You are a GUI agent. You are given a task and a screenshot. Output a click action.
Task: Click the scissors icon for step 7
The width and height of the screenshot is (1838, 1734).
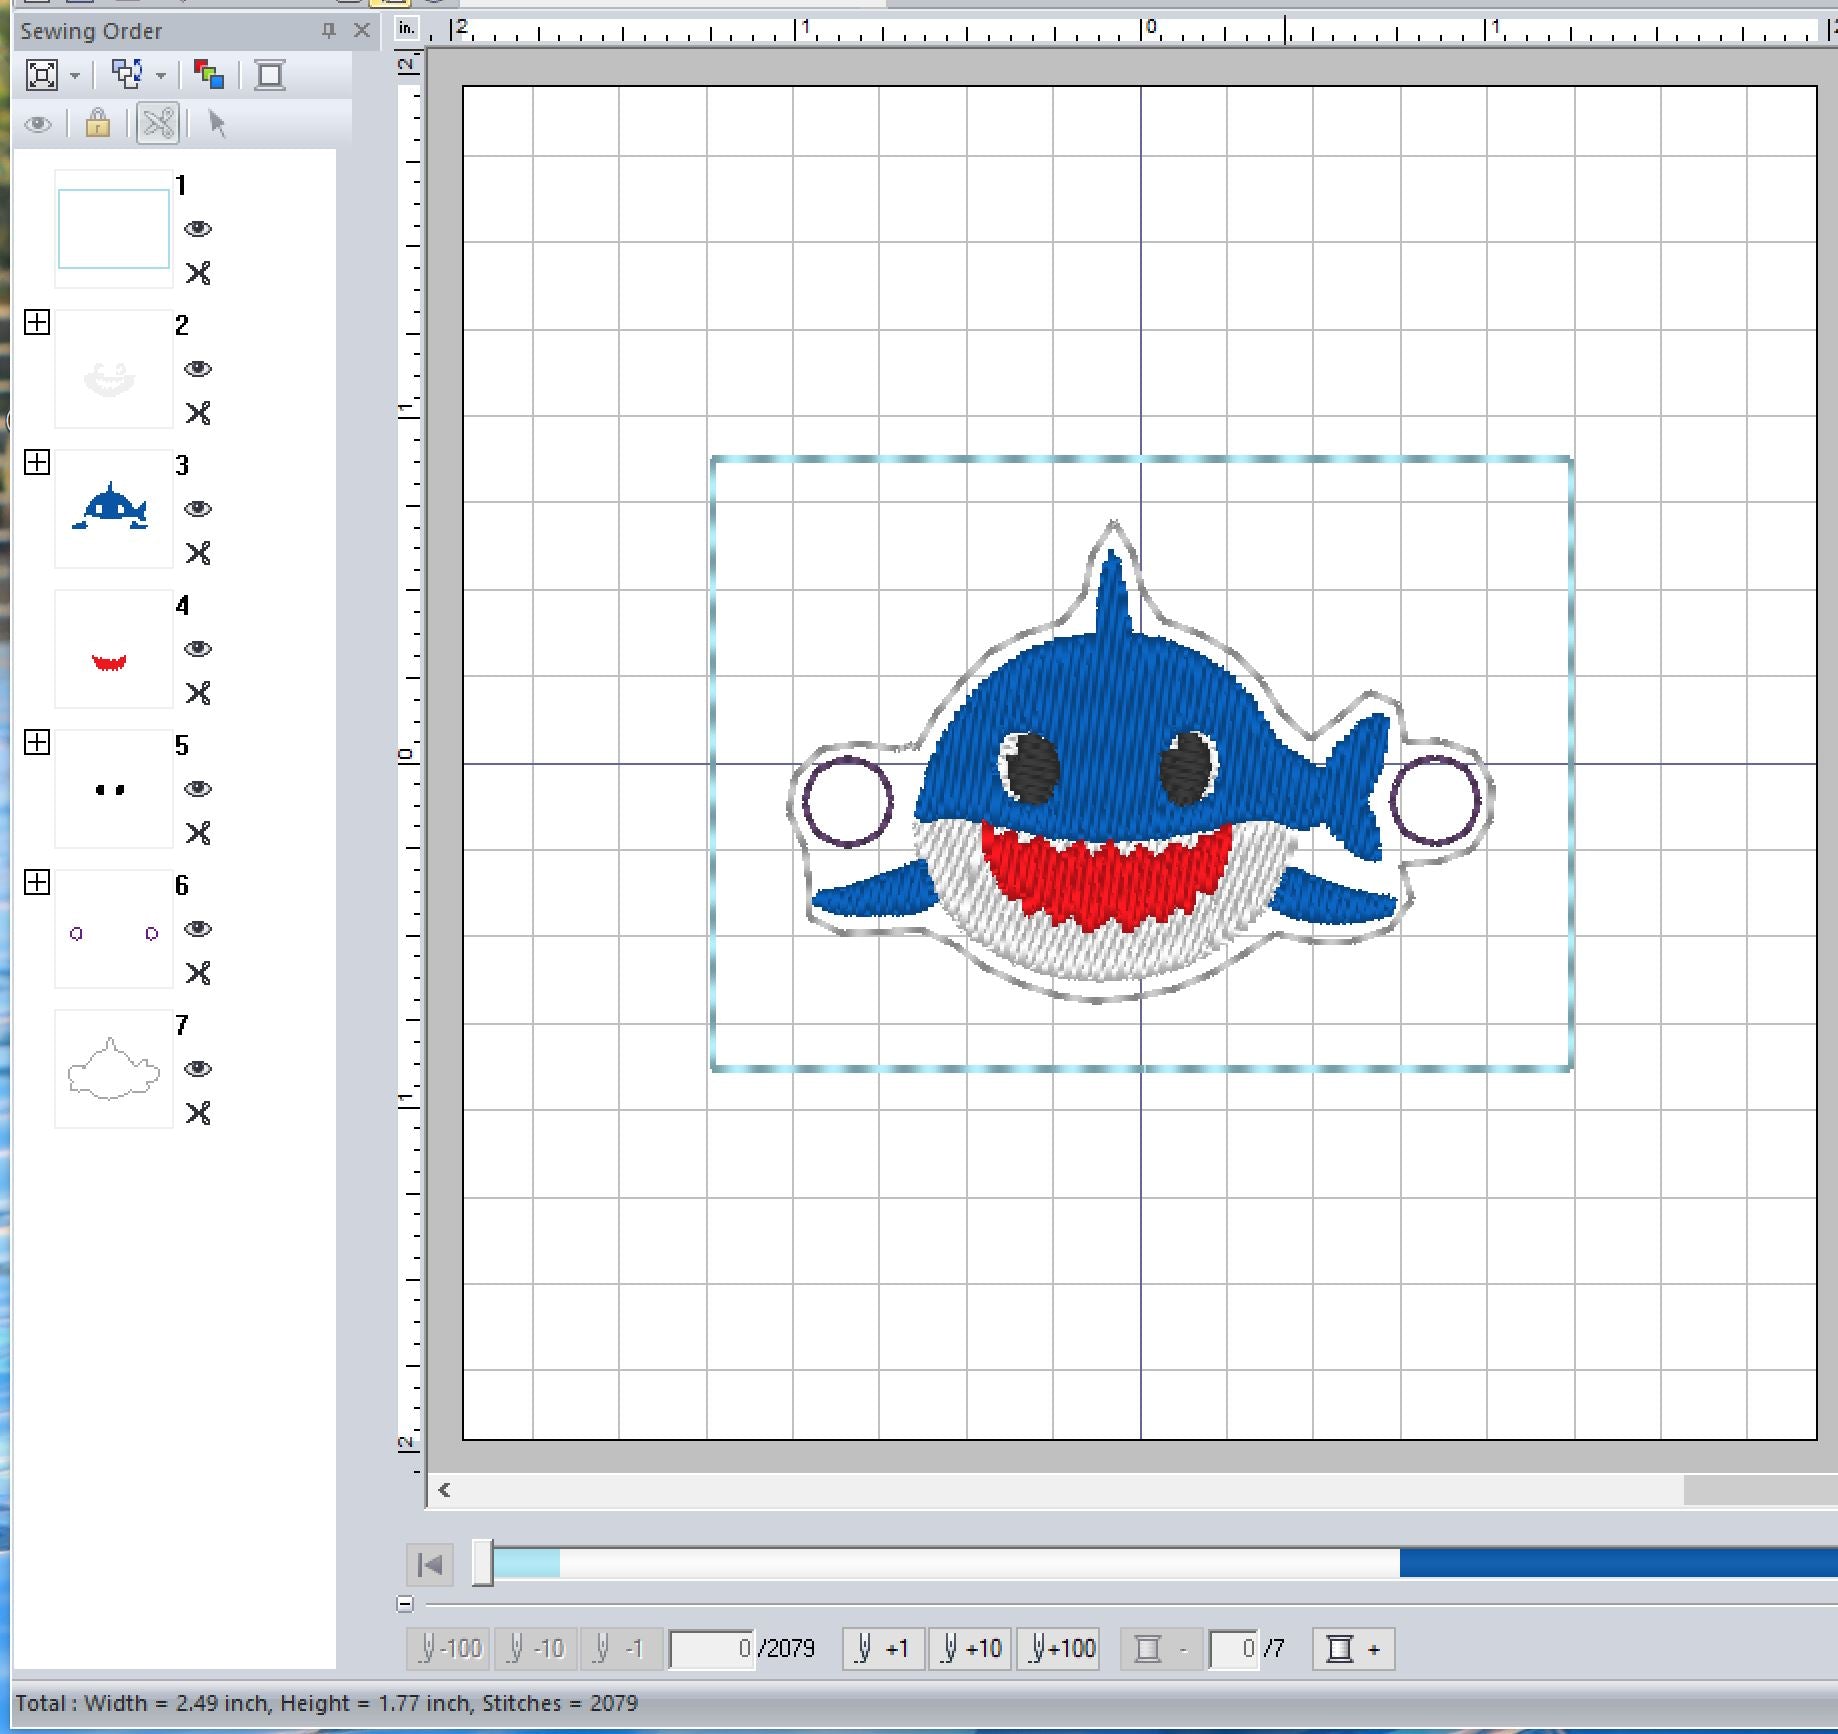click(198, 1113)
